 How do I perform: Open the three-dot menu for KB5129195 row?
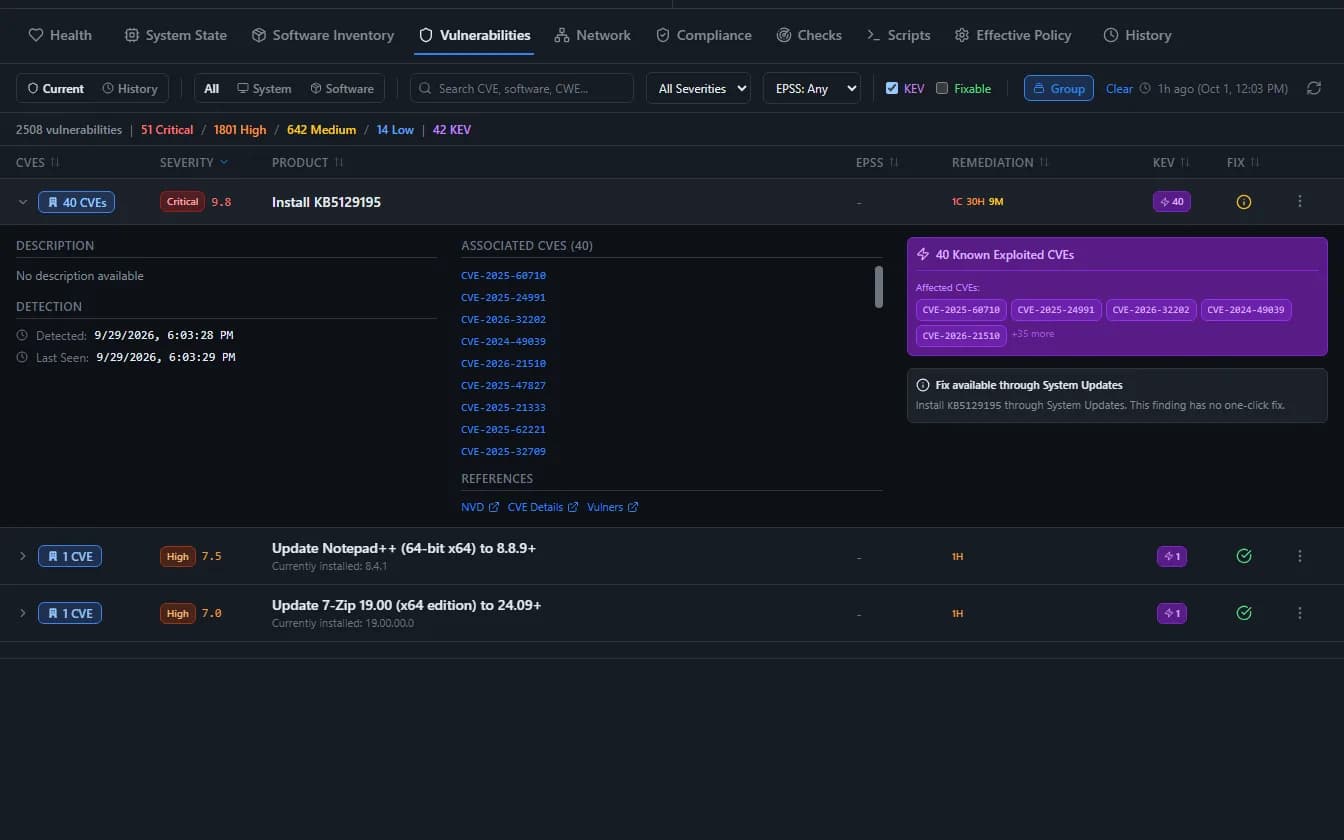click(x=1300, y=201)
